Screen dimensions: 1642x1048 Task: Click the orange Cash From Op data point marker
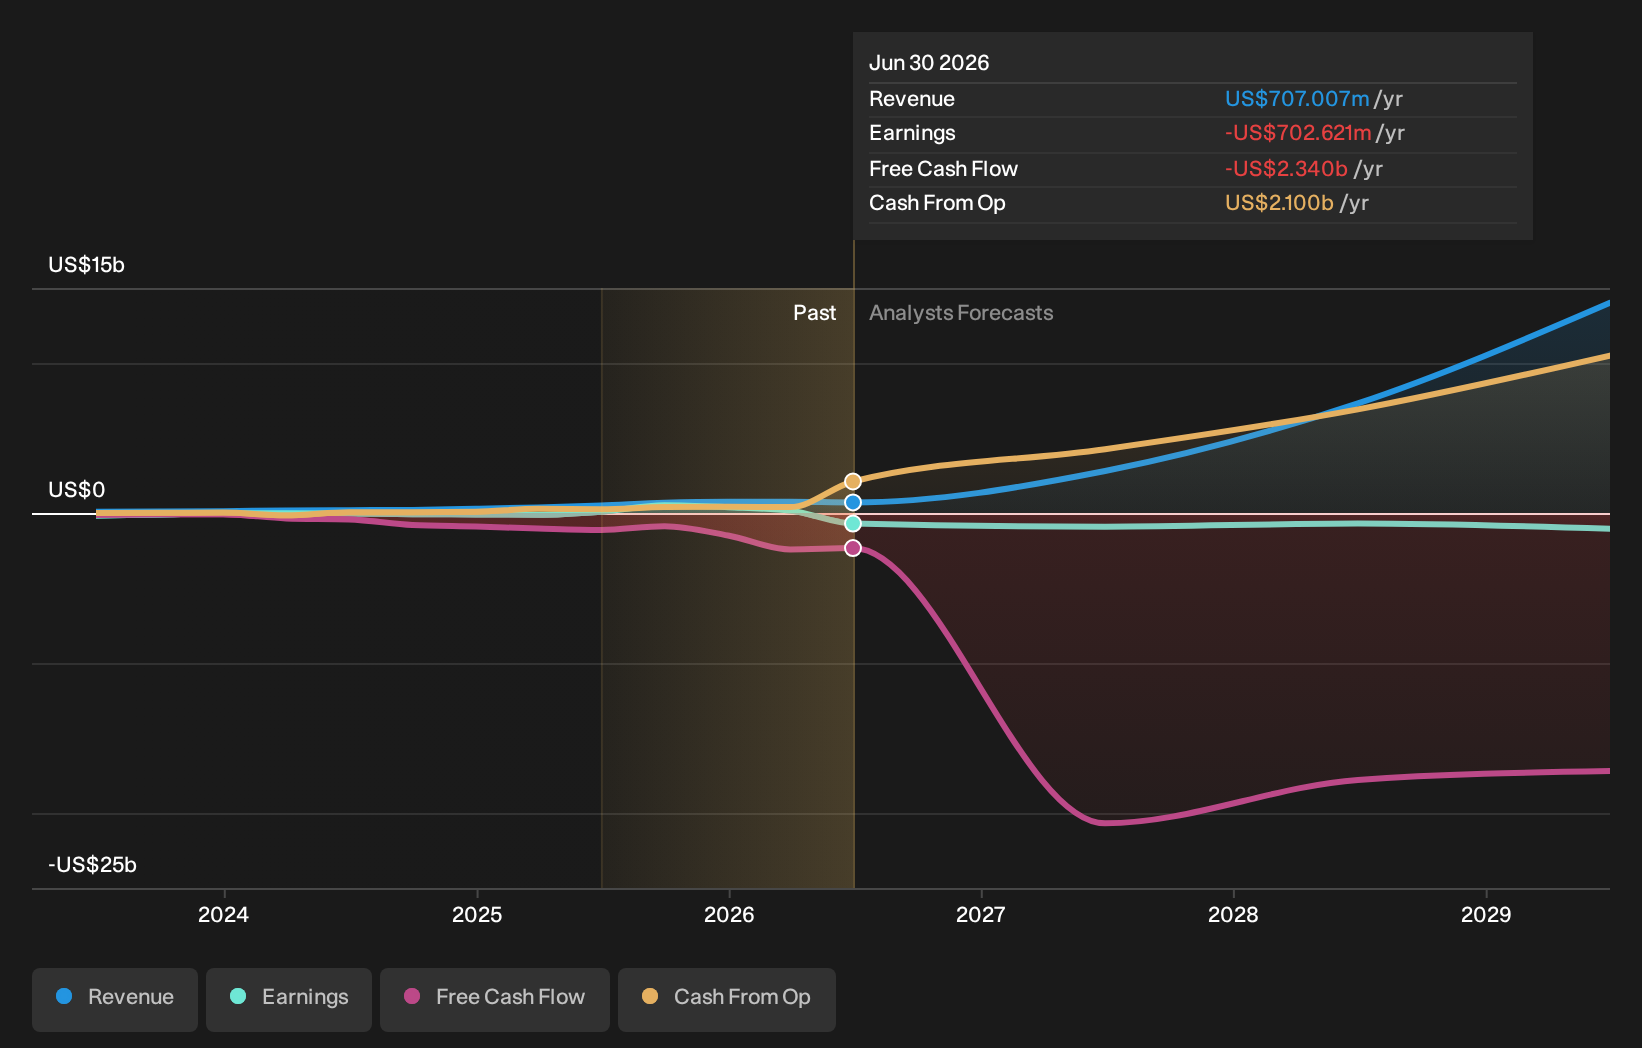tap(853, 481)
